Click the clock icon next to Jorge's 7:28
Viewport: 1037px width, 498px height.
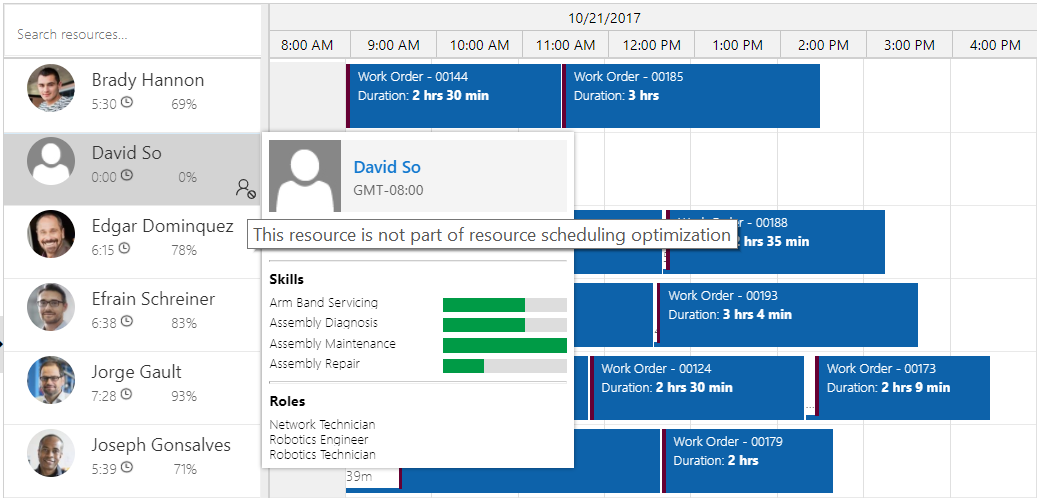pos(126,395)
